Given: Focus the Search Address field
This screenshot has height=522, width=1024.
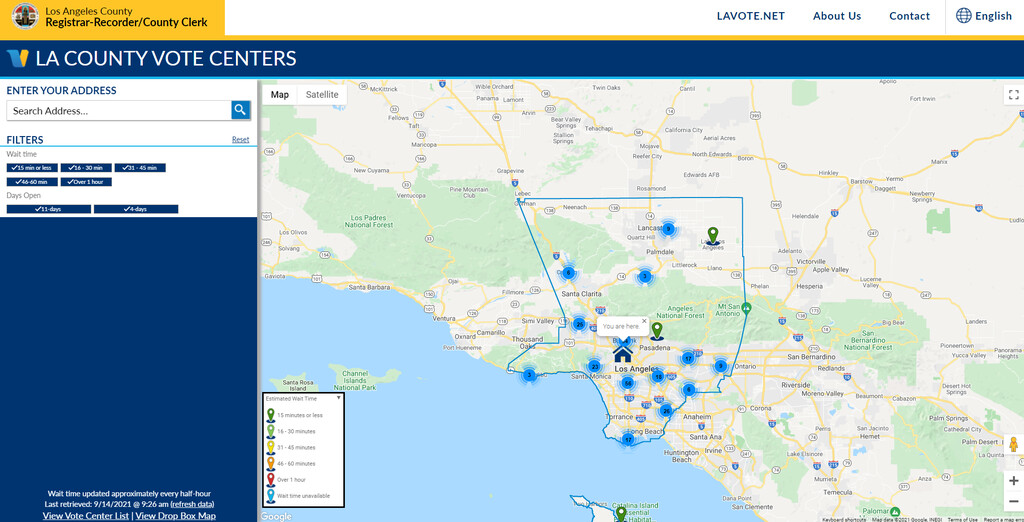Looking at the screenshot, I should click(119, 110).
